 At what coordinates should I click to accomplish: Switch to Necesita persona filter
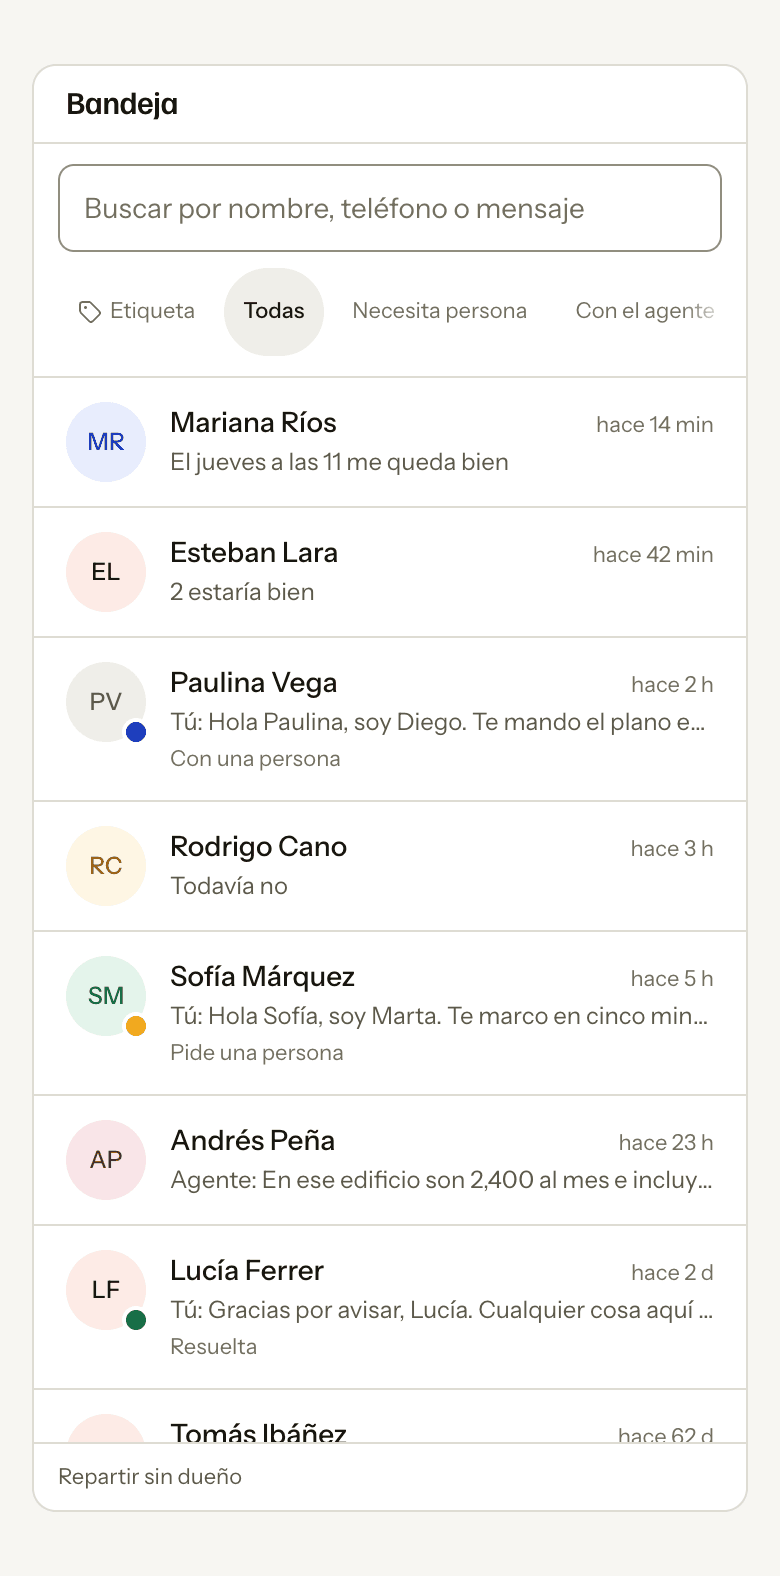point(440,312)
